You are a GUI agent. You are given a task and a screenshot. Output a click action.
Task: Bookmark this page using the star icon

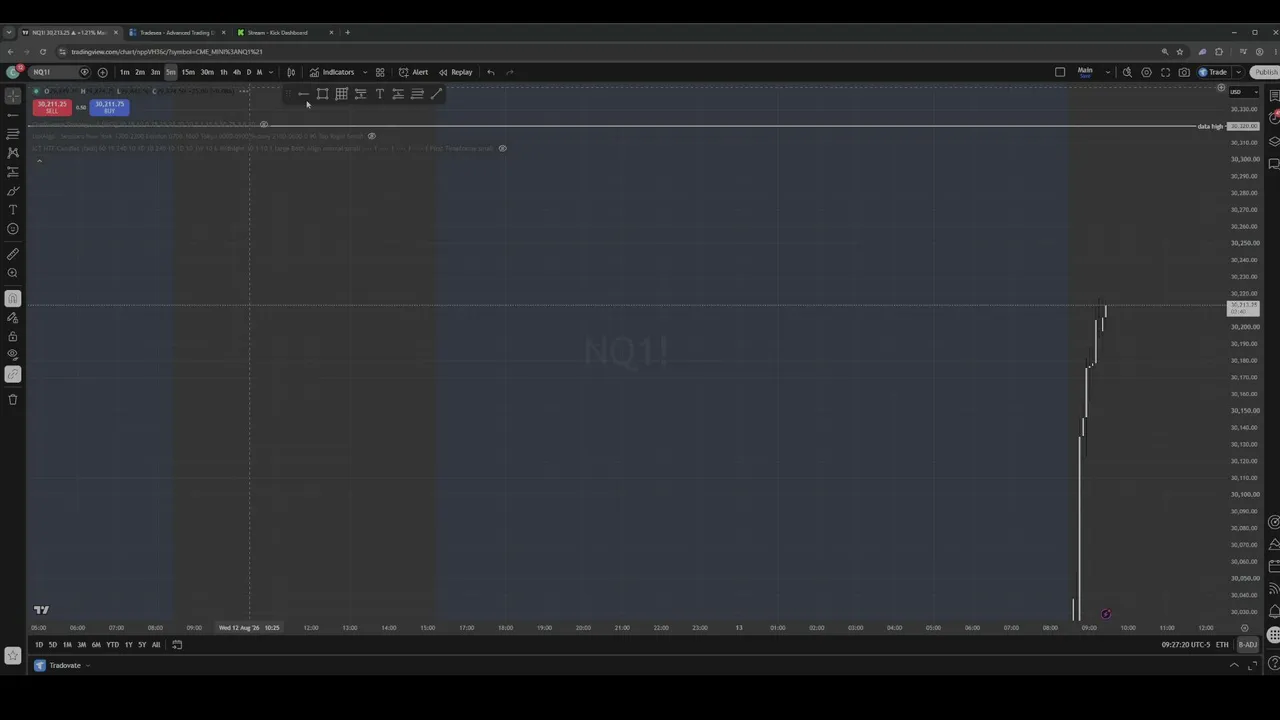(x=1180, y=51)
